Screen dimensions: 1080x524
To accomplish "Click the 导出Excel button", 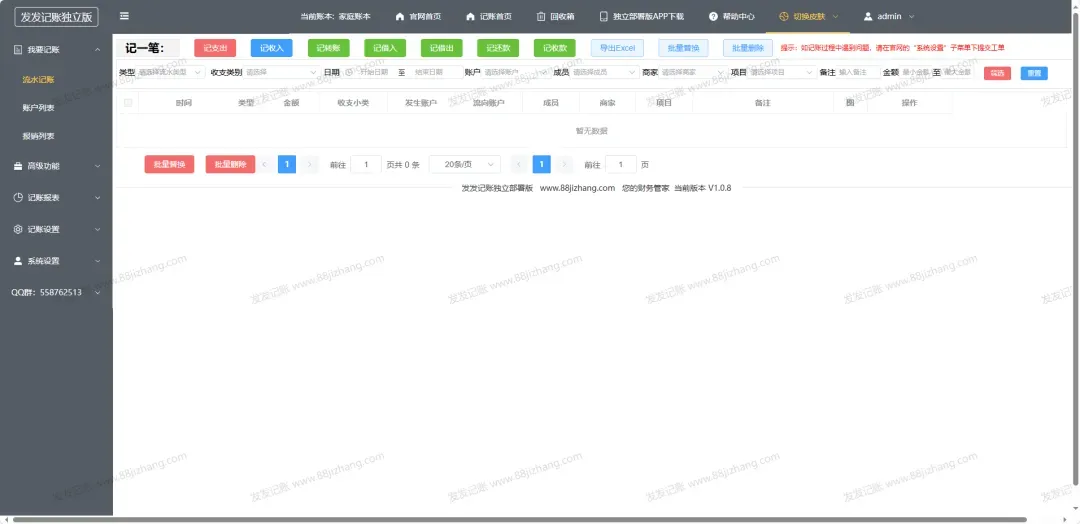I will [x=617, y=48].
